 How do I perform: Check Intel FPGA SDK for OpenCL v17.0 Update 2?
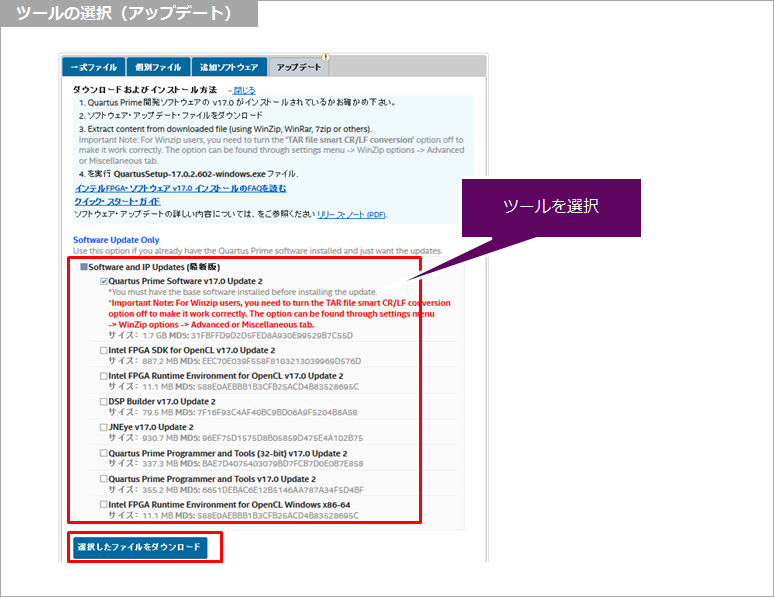click(x=104, y=351)
